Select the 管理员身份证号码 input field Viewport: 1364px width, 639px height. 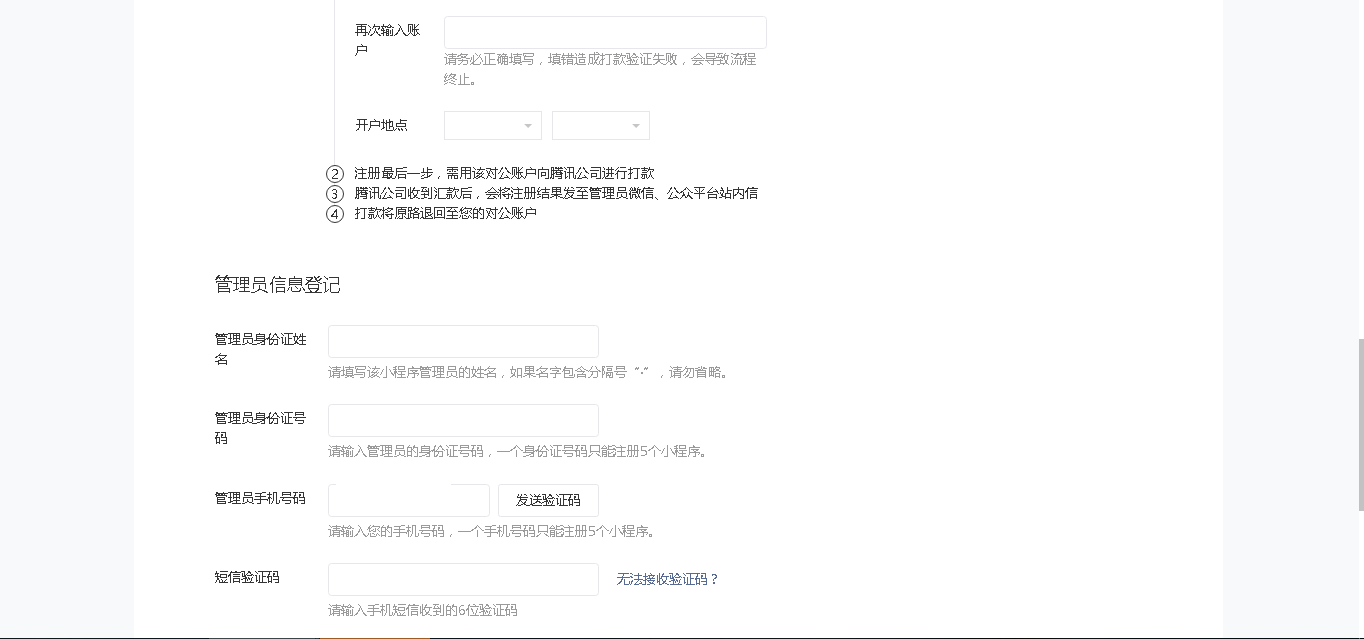pyautogui.click(x=463, y=420)
